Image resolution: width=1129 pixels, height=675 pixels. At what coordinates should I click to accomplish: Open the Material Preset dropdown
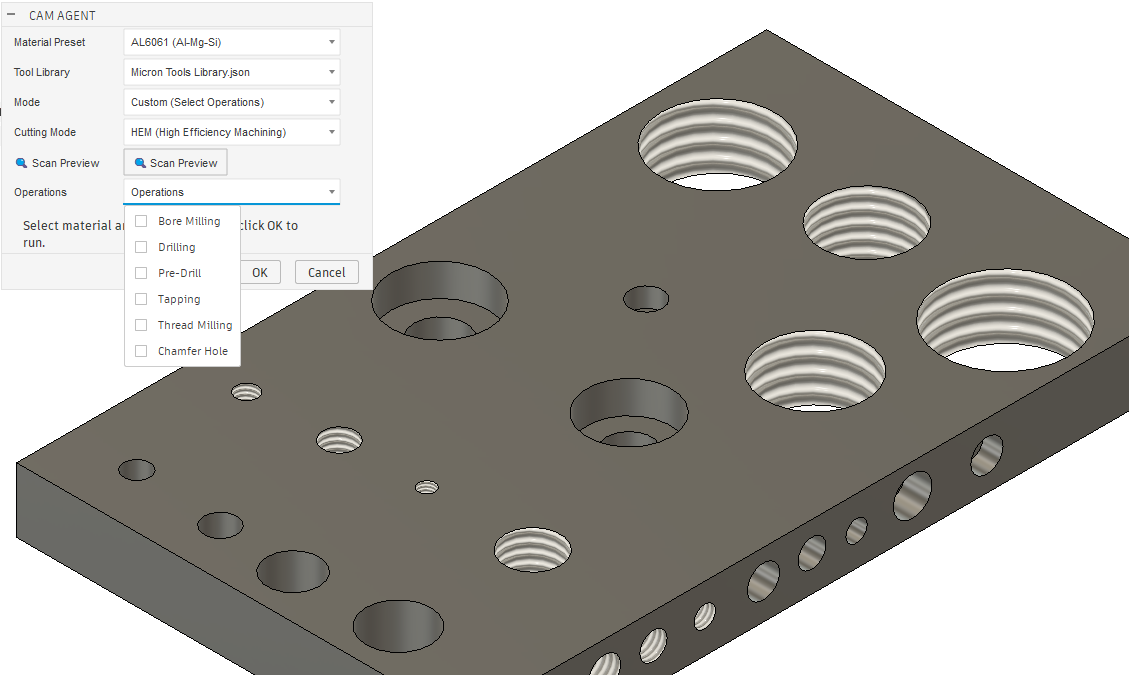(232, 42)
